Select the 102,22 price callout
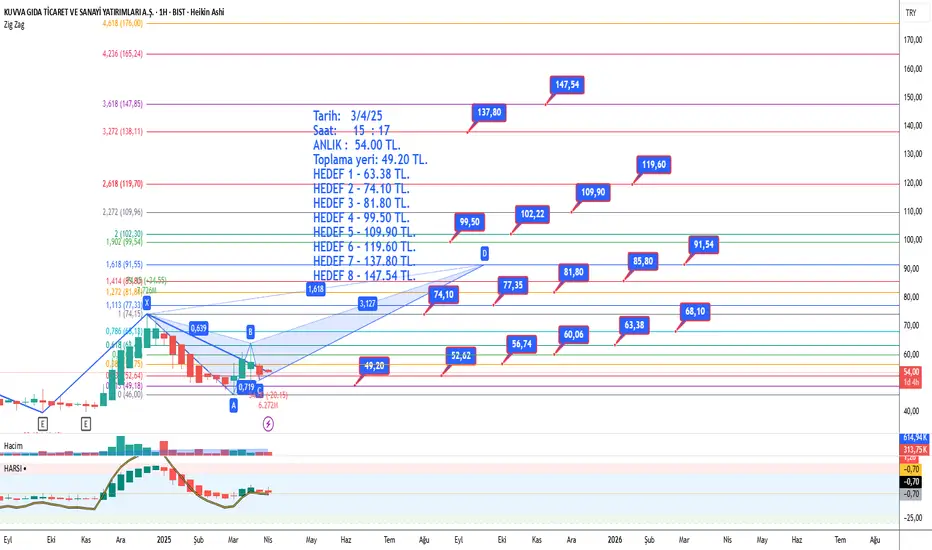 pyautogui.click(x=532, y=214)
